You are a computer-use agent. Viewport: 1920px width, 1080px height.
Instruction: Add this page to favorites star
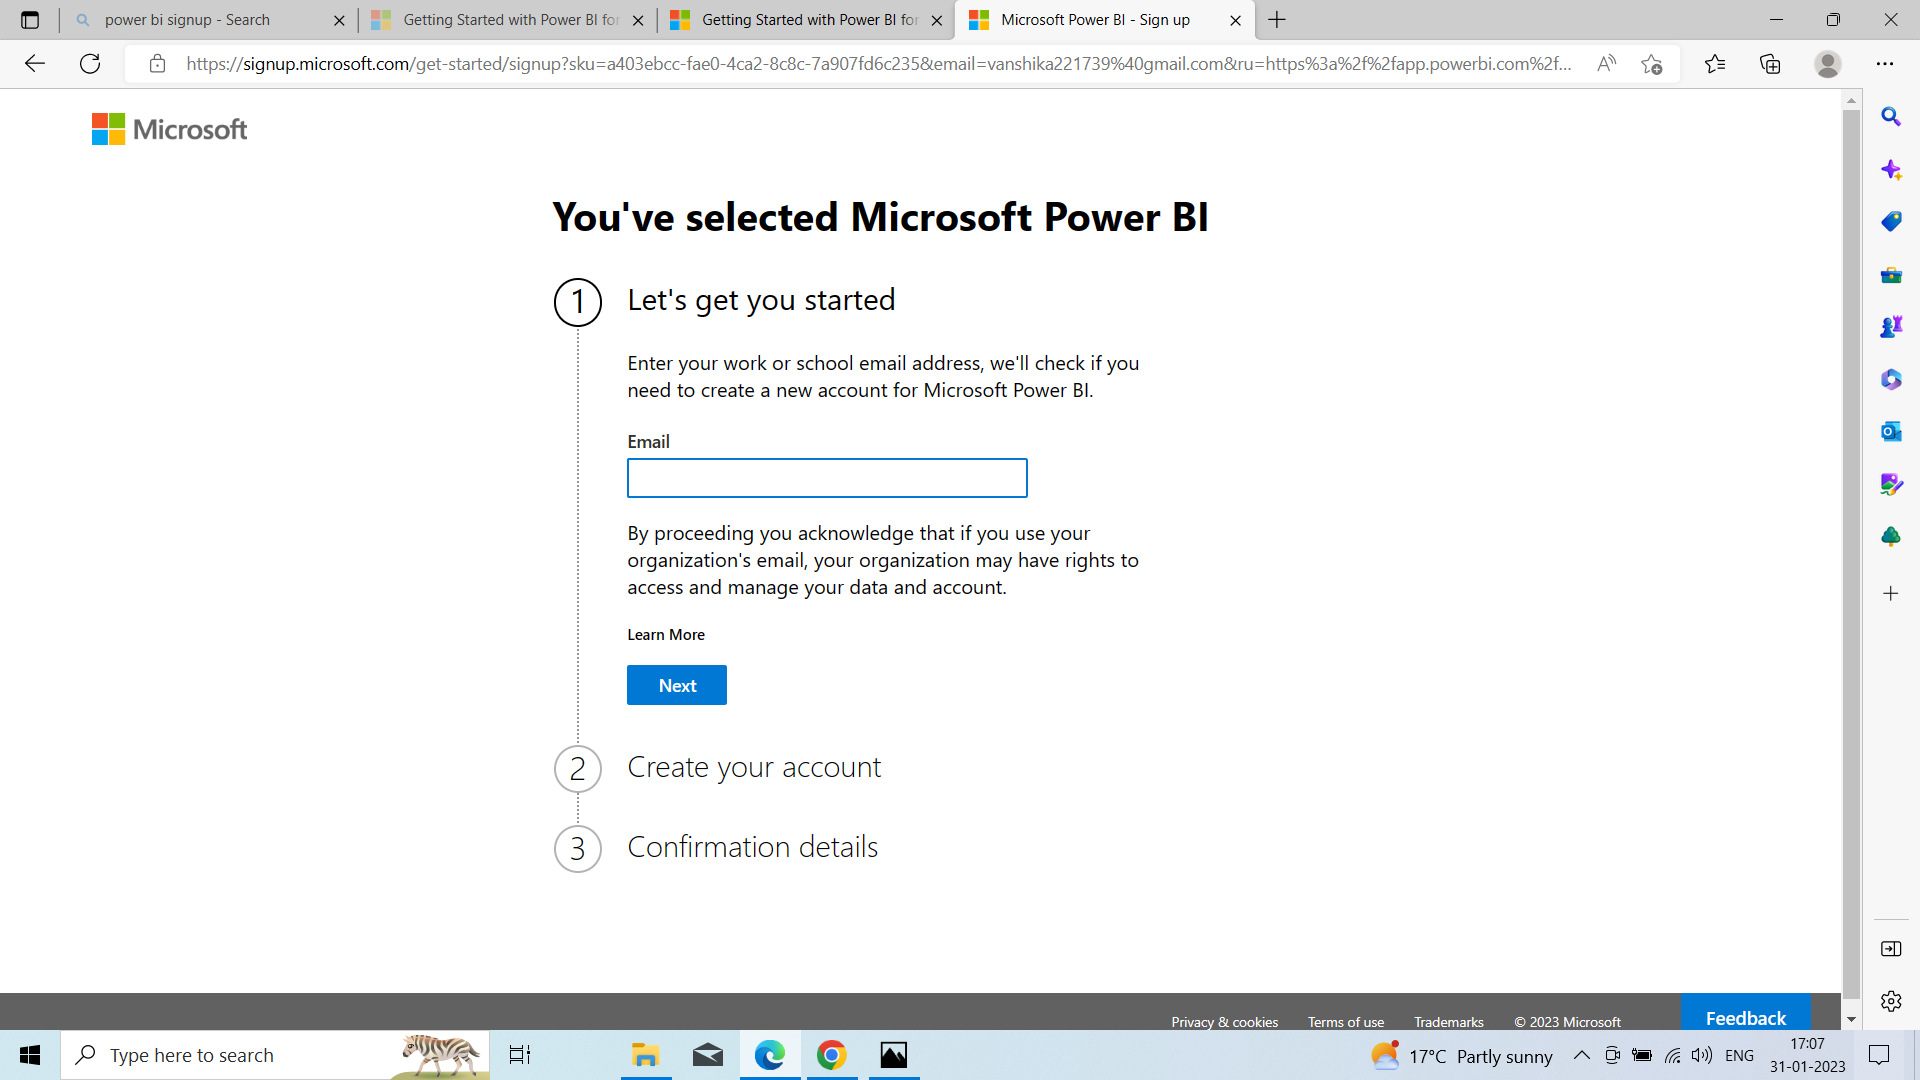pos(1651,64)
